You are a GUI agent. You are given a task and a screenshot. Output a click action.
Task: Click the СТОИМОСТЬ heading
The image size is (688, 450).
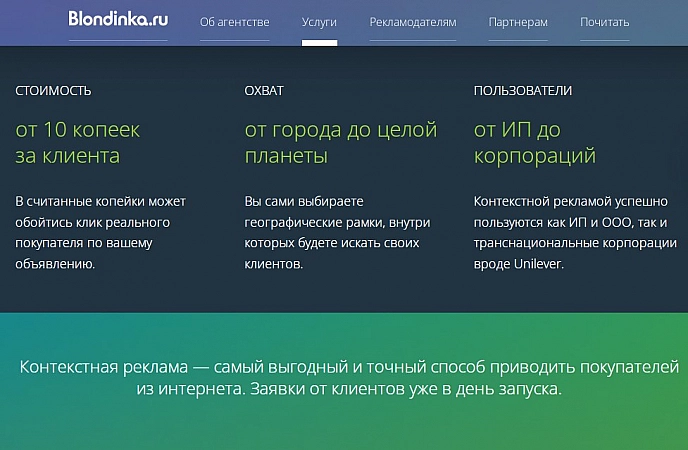(x=53, y=91)
